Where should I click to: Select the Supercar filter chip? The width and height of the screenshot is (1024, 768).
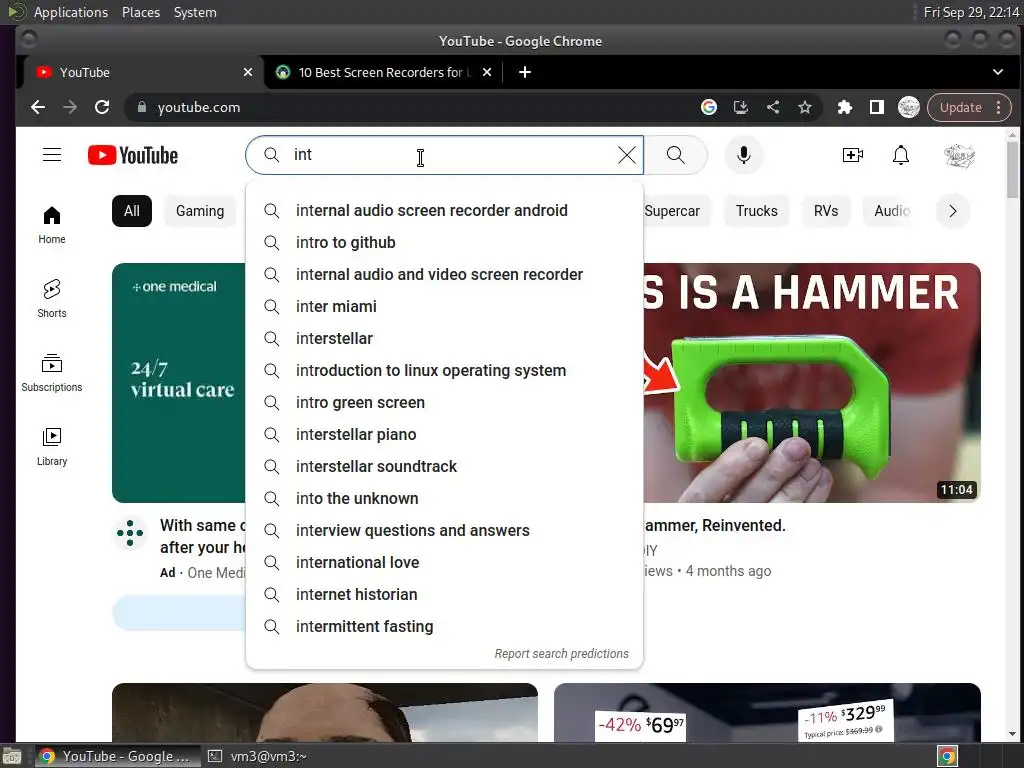point(672,211)
